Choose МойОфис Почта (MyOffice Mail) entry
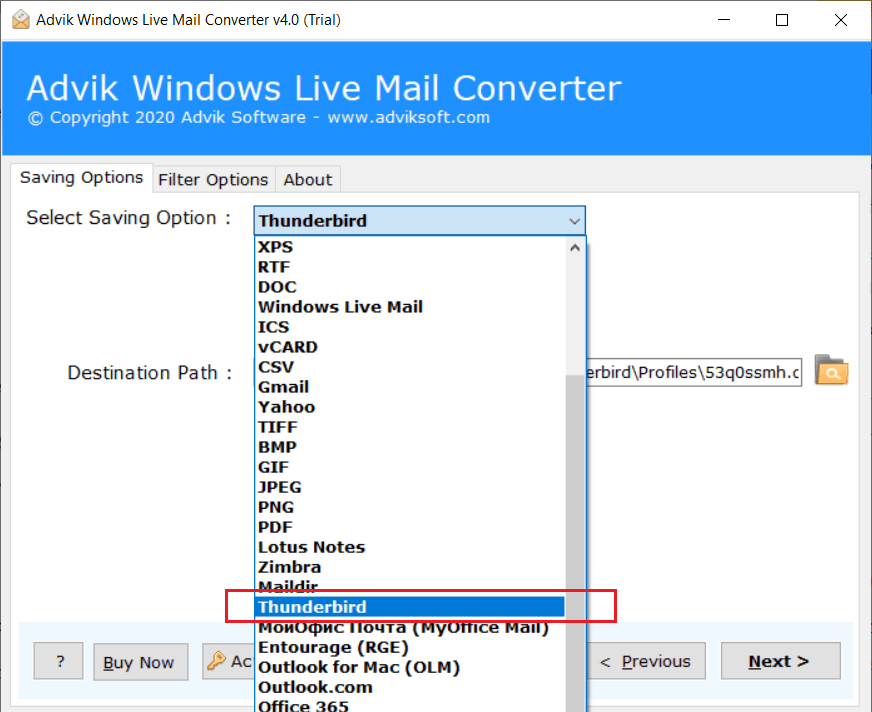 pos(410,627)
